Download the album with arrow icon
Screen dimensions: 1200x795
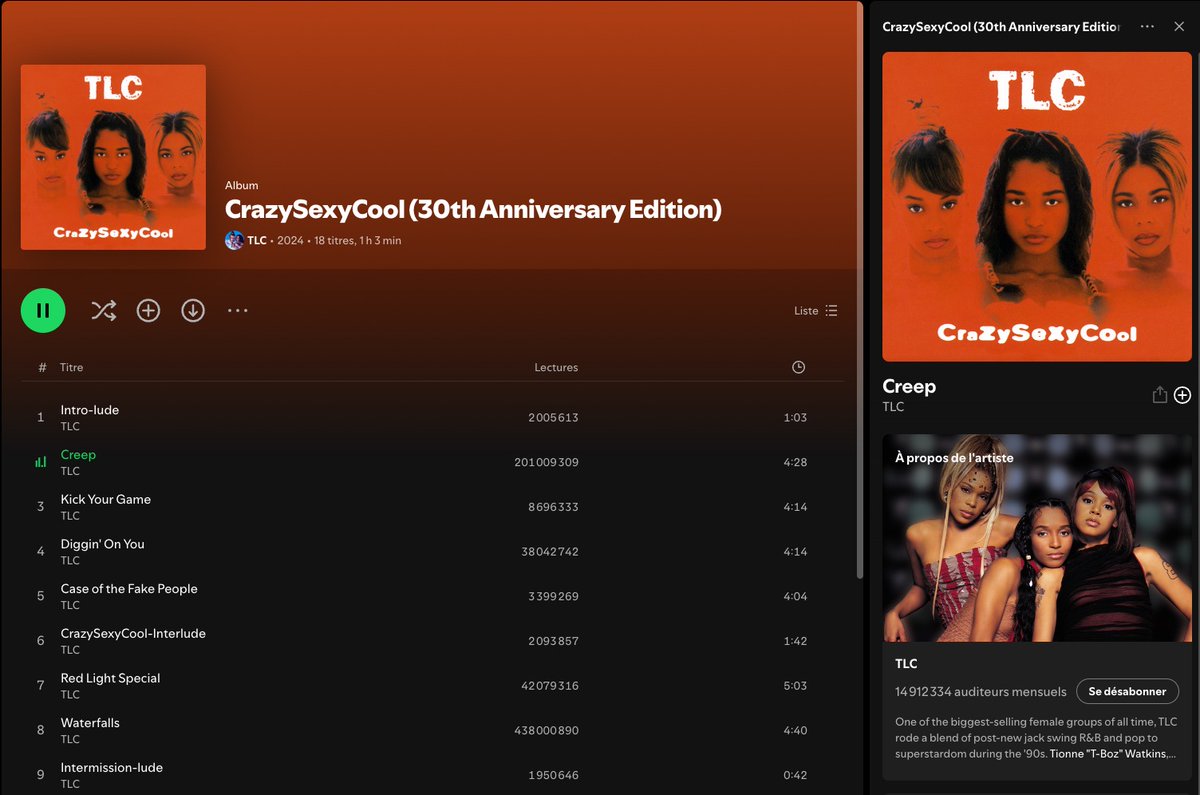click(193, 310)
